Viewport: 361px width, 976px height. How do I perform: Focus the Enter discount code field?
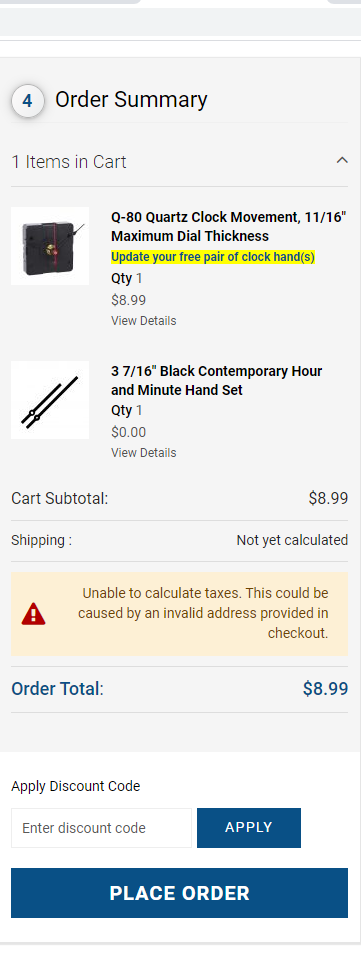click(101, 828)
